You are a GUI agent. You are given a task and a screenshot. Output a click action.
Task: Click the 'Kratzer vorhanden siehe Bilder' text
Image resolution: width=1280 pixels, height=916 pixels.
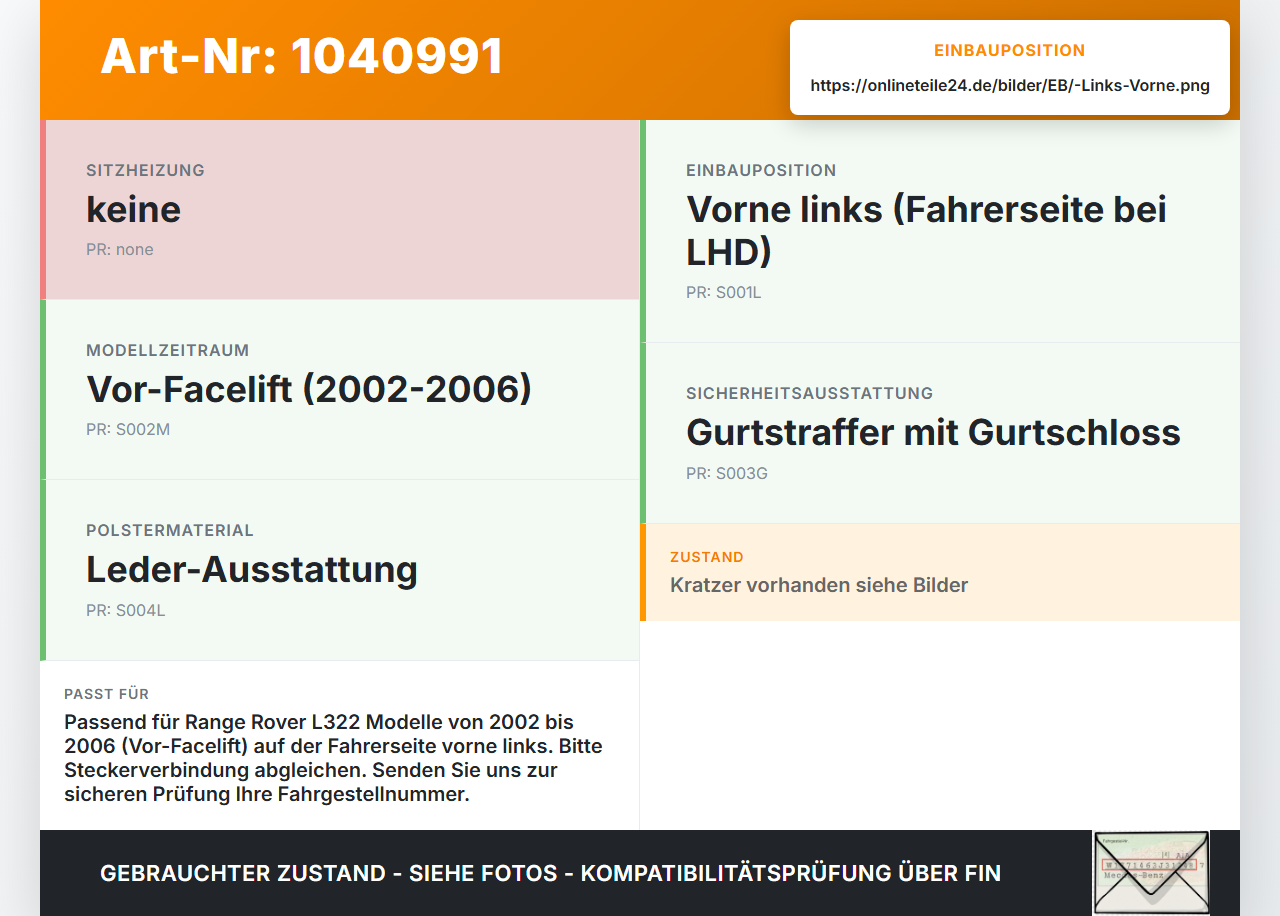[819, 585]
